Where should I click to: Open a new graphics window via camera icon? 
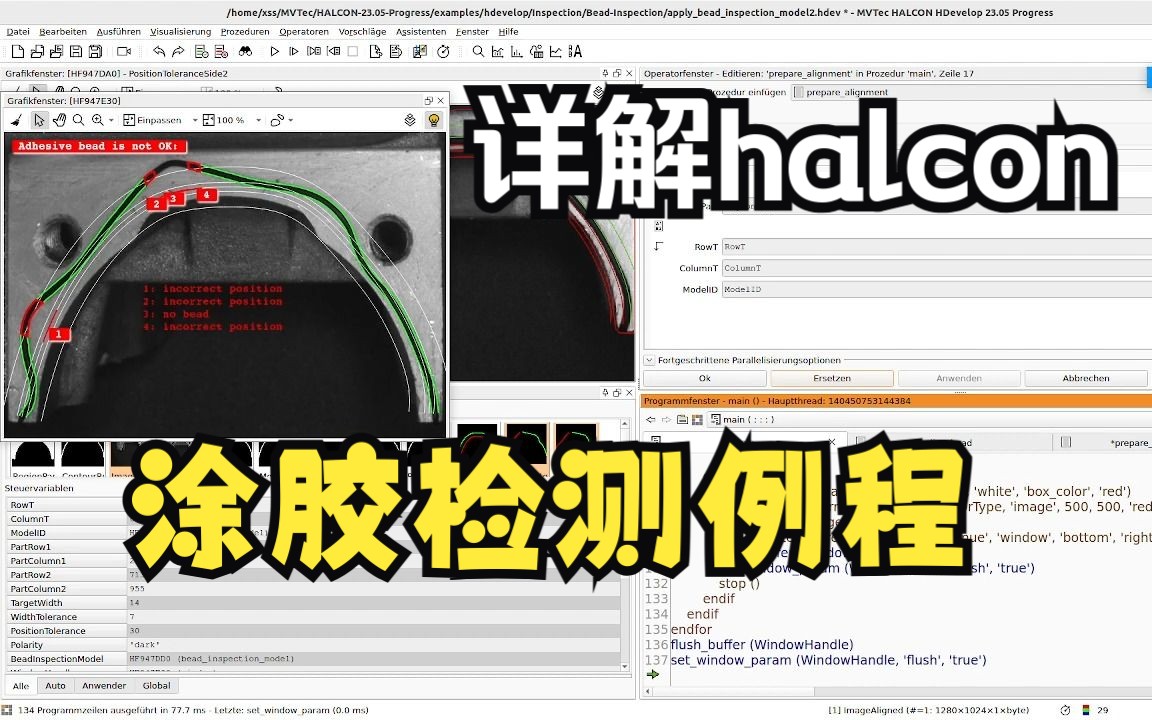coord(124,51)
